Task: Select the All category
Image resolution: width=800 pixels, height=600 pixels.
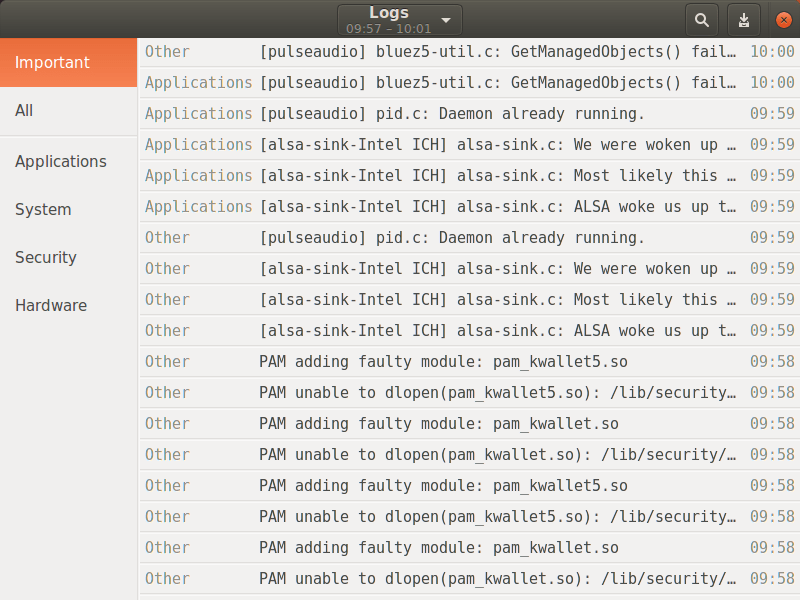Action: (x=68, y=111)
